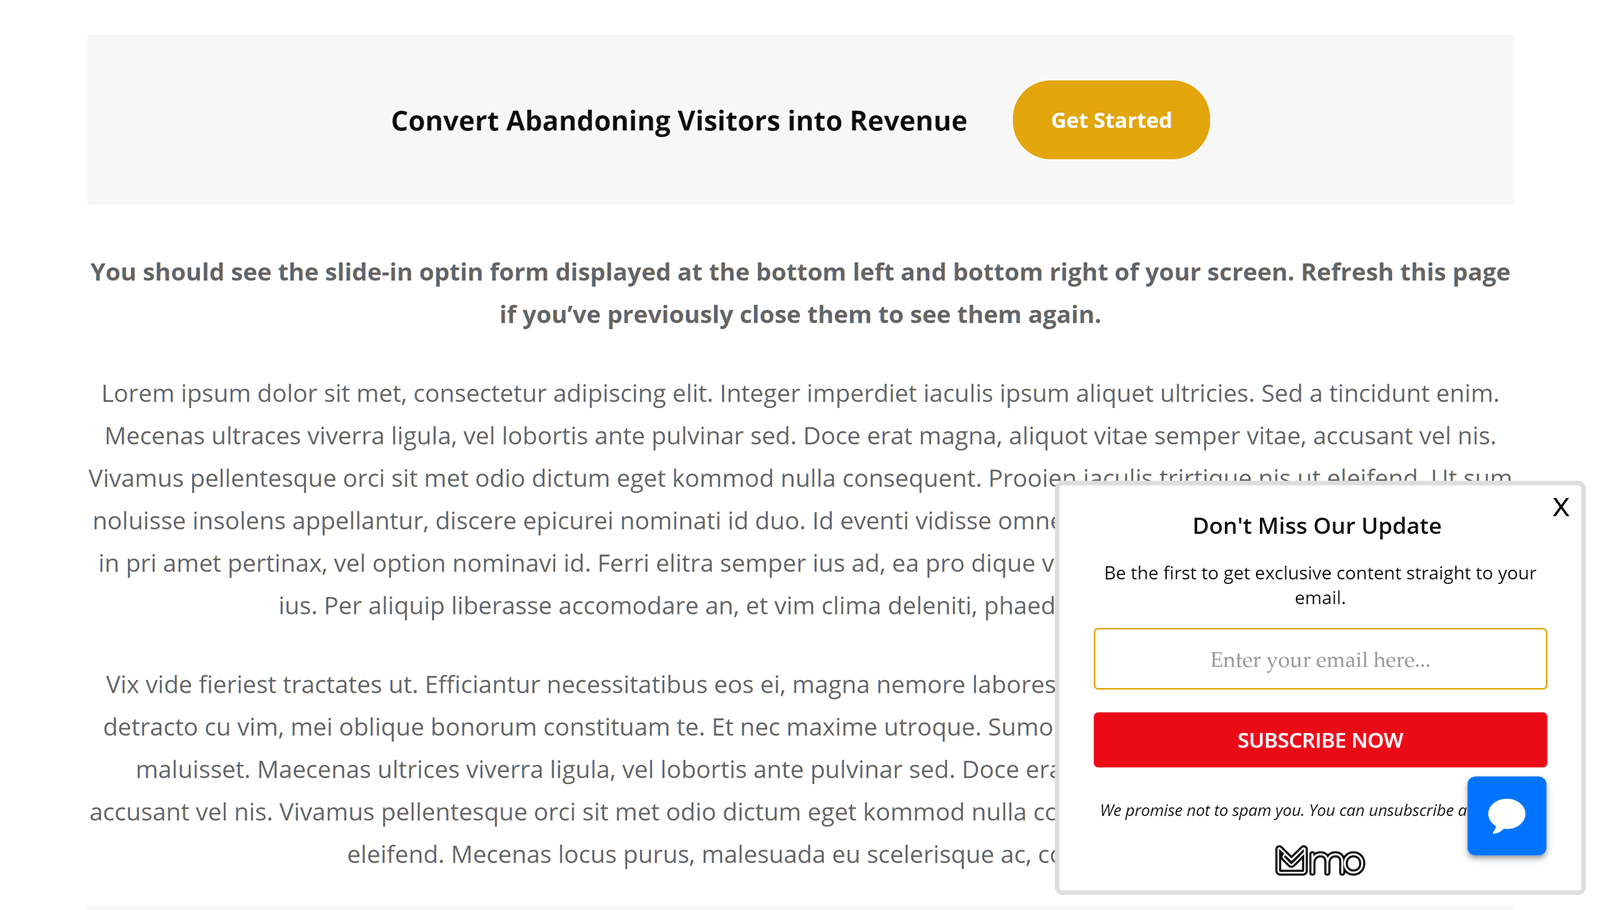Click the Refresh this page phrase

point(1405,272)
